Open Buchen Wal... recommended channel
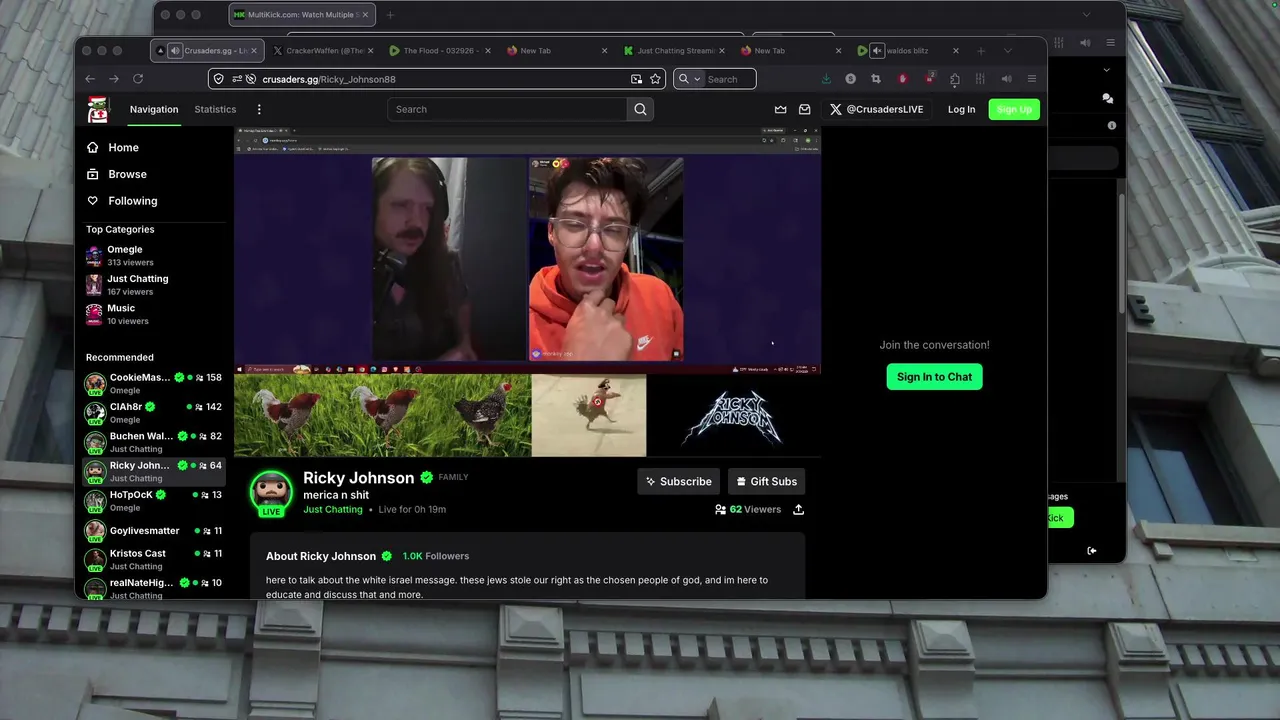This screenshot has width=1280, height=720. pyautogui.click(x=154, y=442)
